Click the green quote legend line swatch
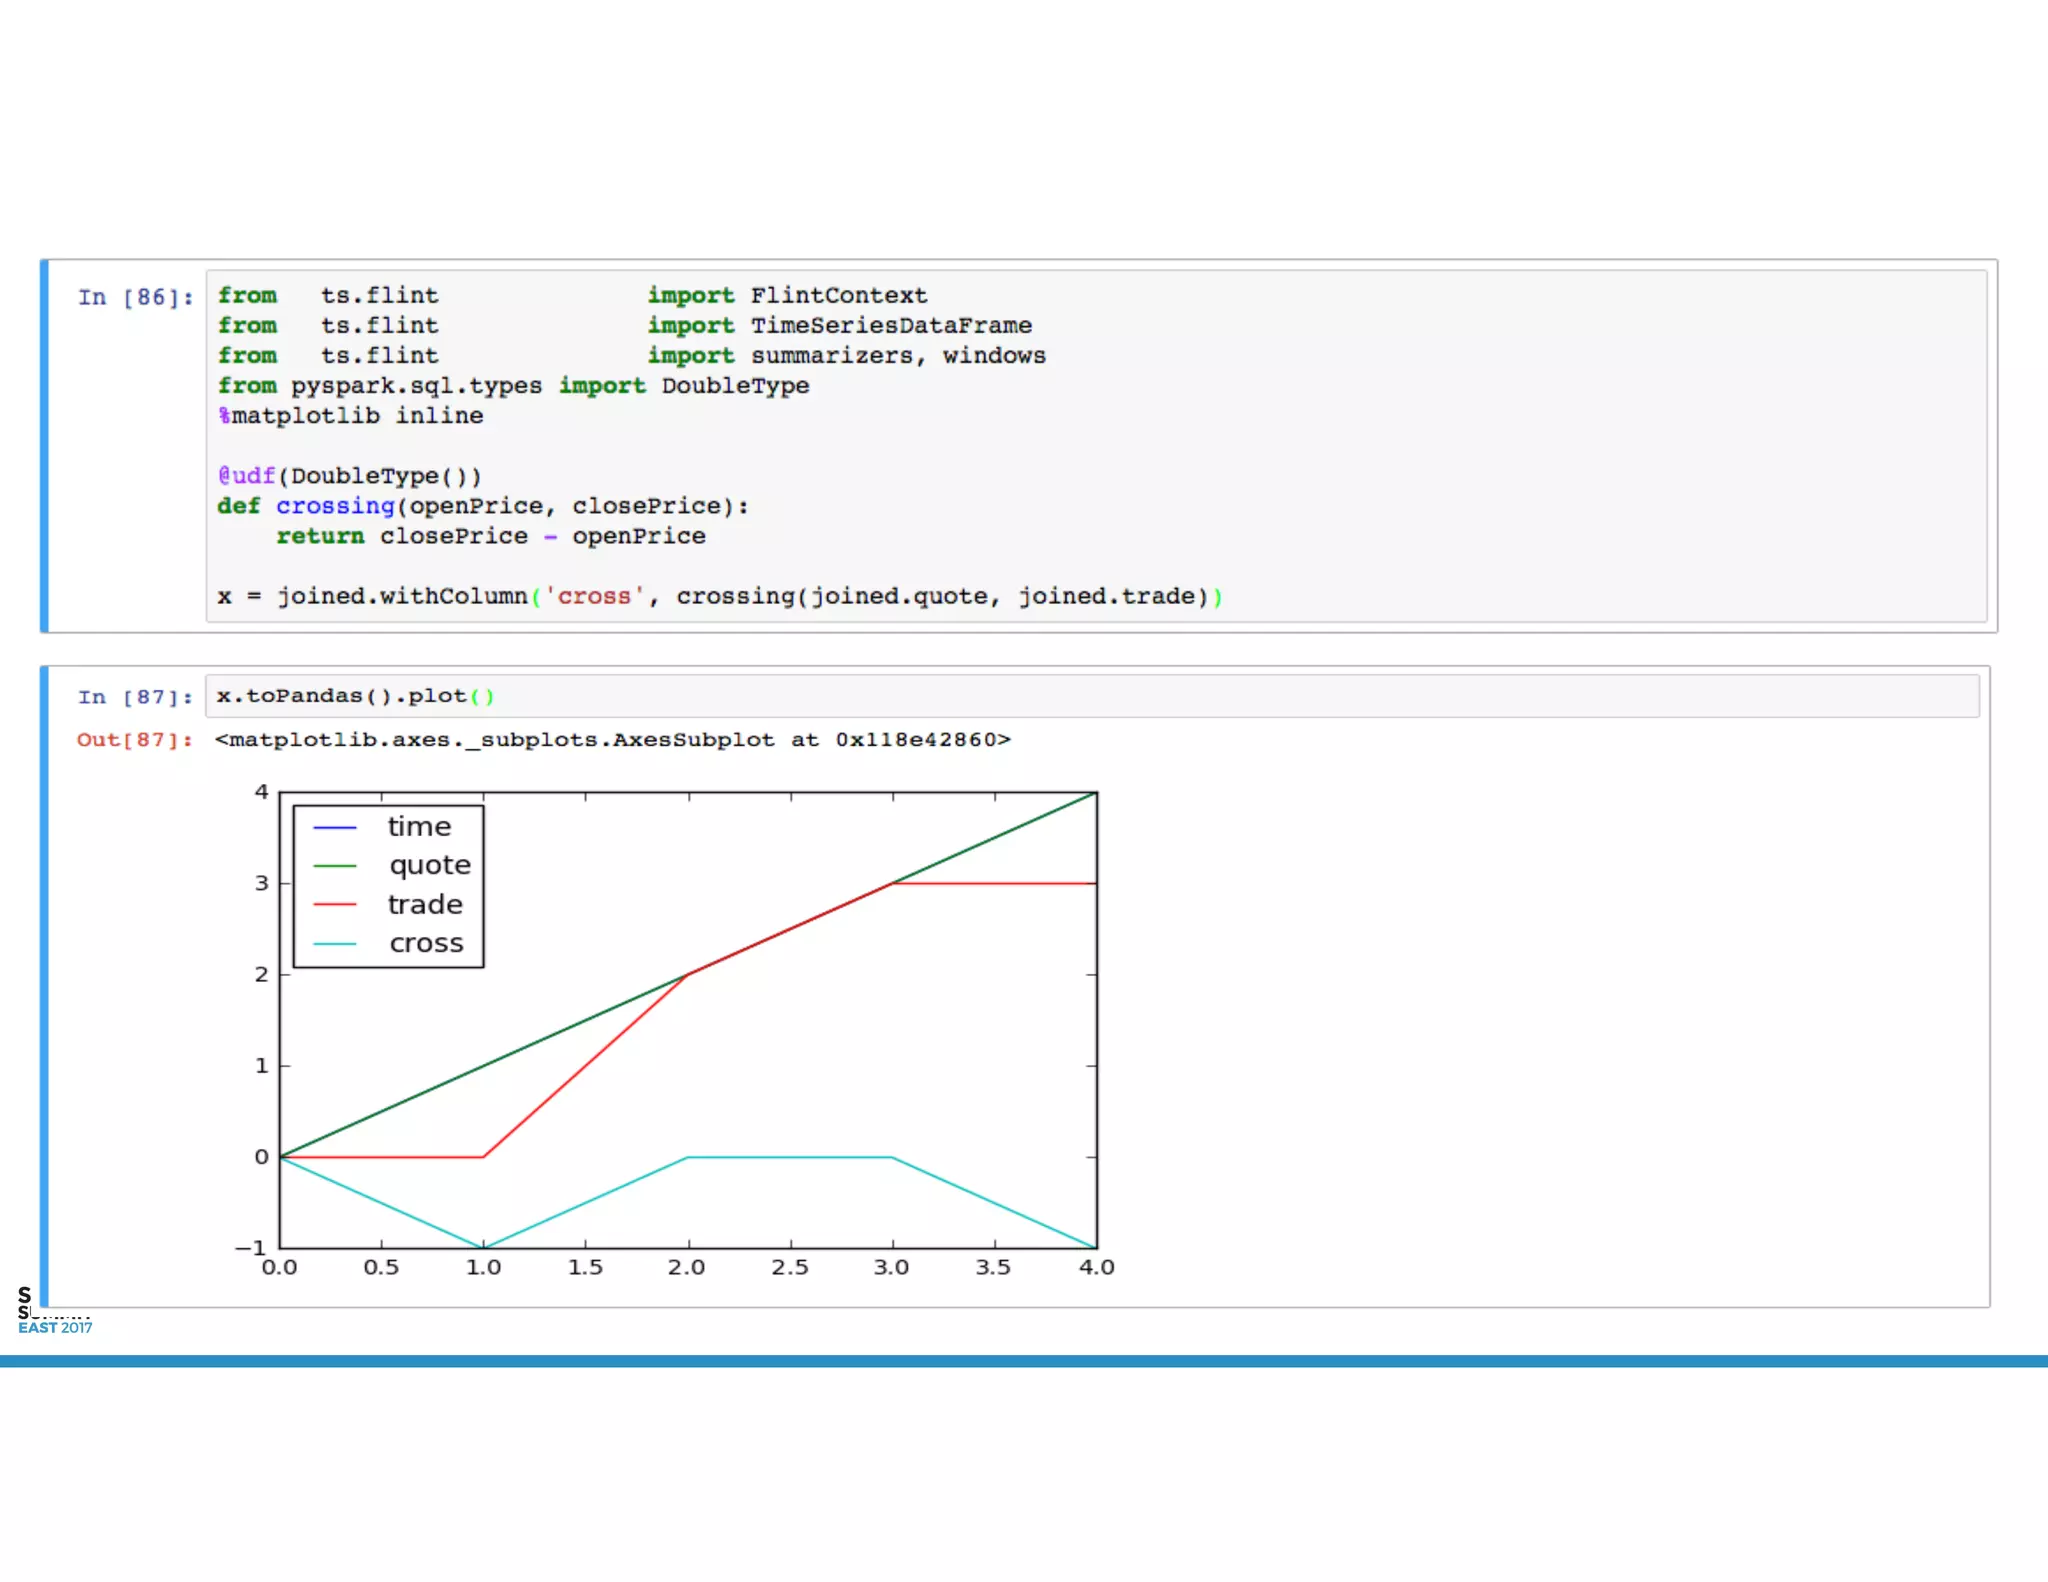Image resolution: width=2048 pixels, height=1582 pixels. (x=335, y=866)
